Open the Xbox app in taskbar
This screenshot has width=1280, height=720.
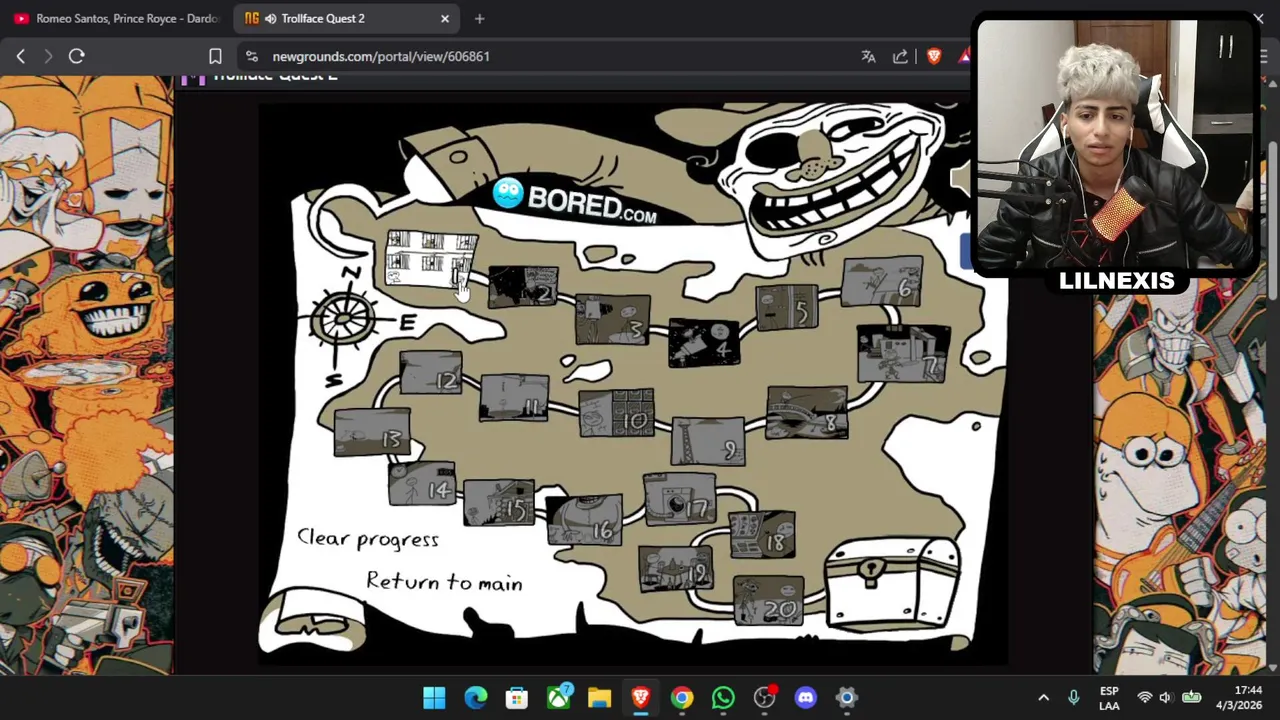(558, 697)
